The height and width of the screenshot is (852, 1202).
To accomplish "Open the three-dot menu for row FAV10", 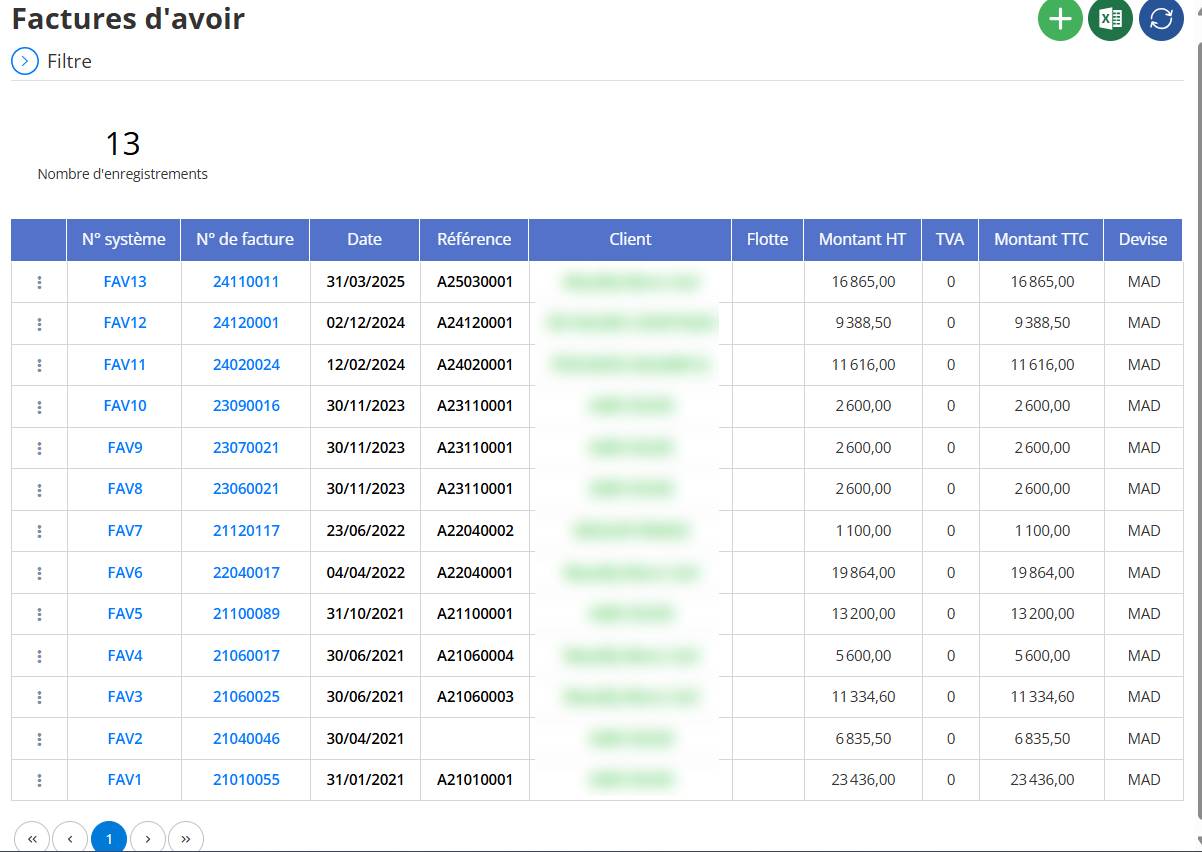I will 39,406.
